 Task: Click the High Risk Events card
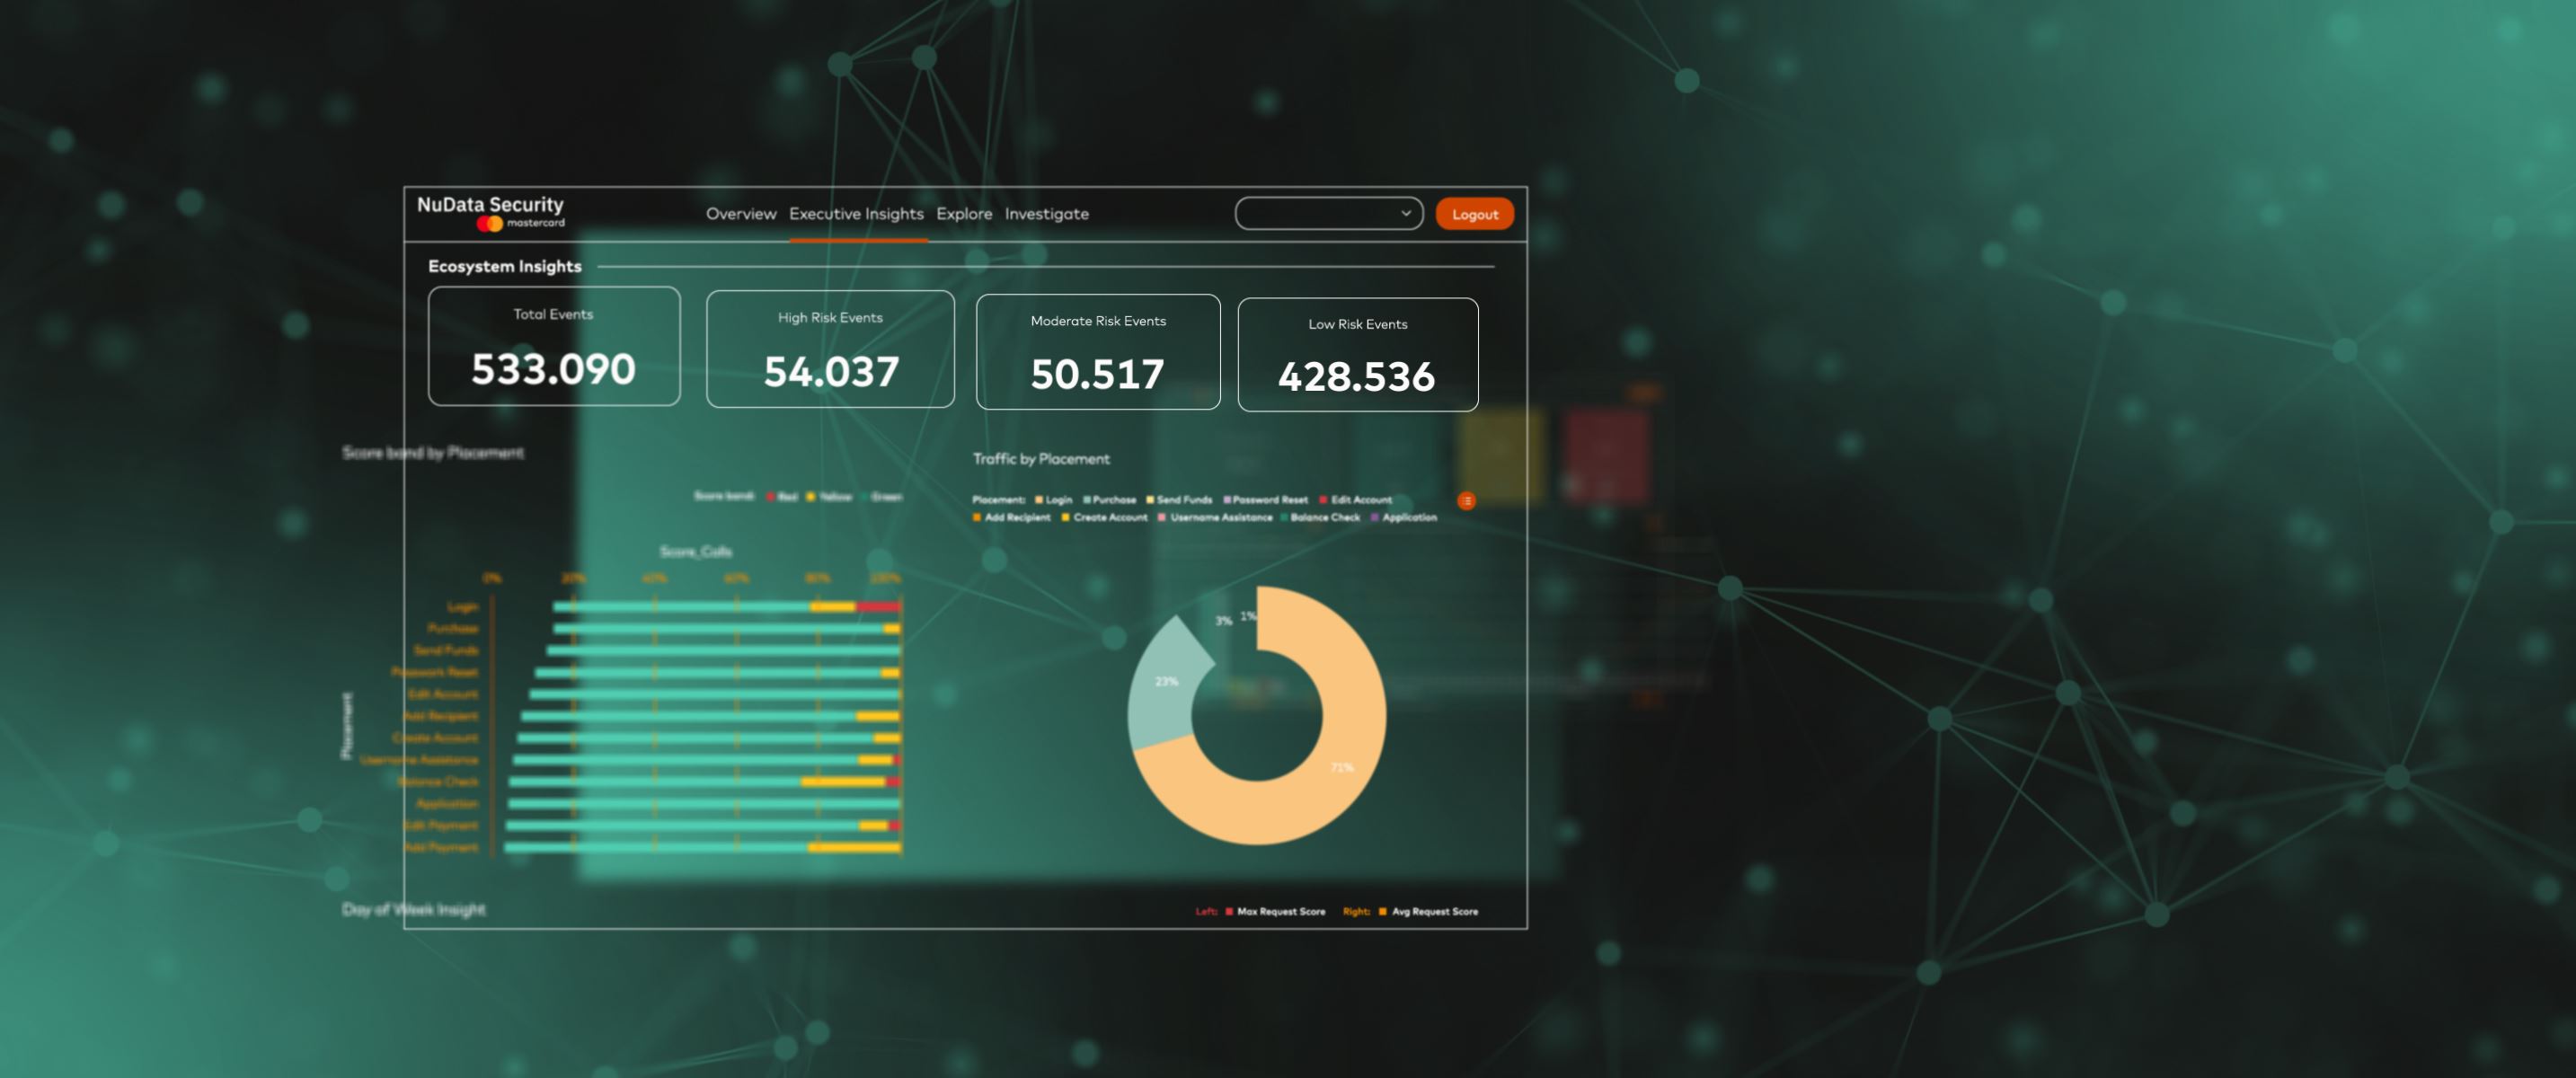click(x=830, y=349)
